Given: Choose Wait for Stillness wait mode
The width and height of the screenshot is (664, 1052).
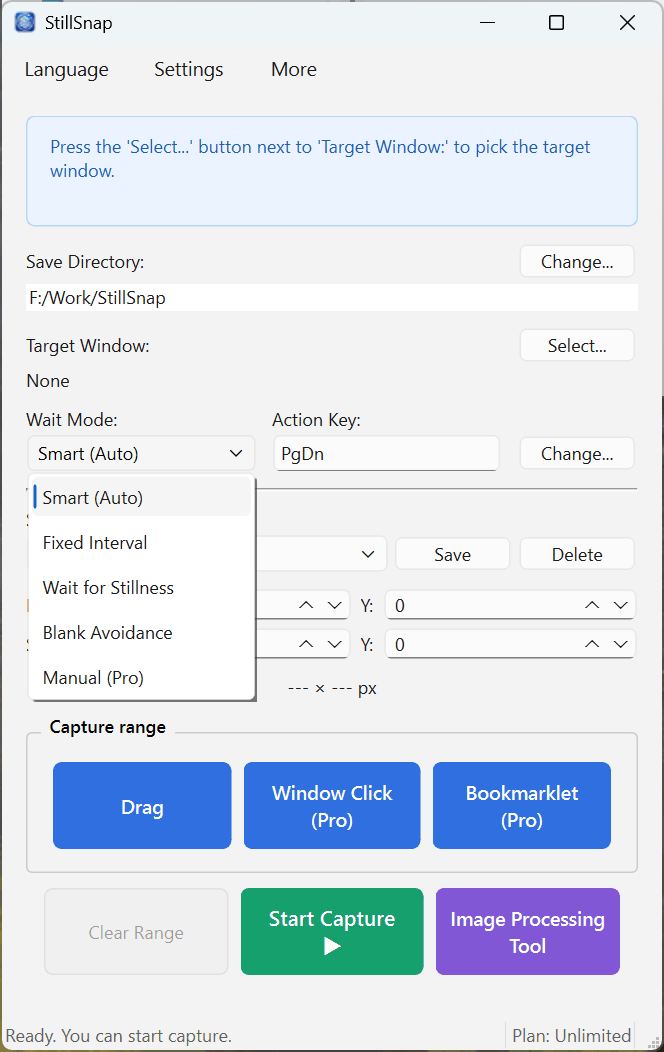Looking at the screenshot, I should pyautogui.click(x=142, y=587).
